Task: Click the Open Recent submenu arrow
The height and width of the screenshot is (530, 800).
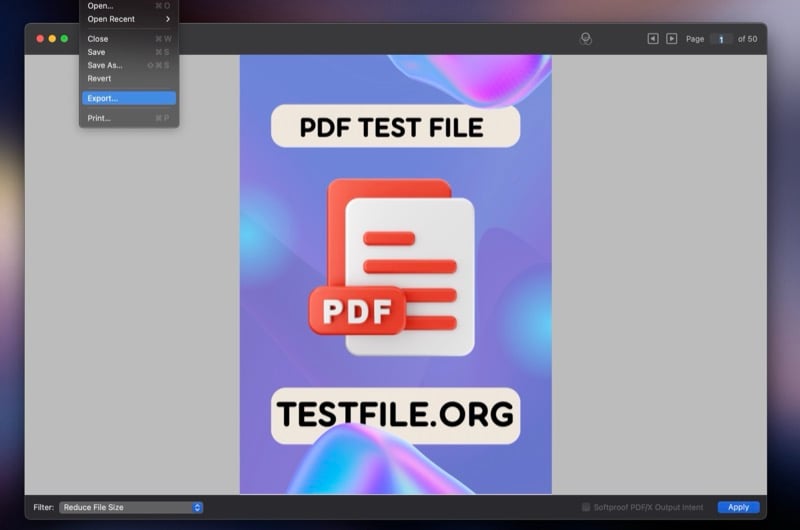Action: [x=168, y=19]
